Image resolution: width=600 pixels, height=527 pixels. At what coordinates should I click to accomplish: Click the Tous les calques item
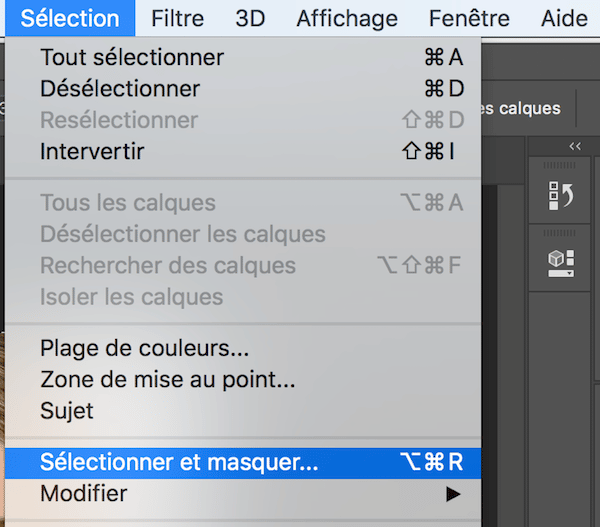127,203
